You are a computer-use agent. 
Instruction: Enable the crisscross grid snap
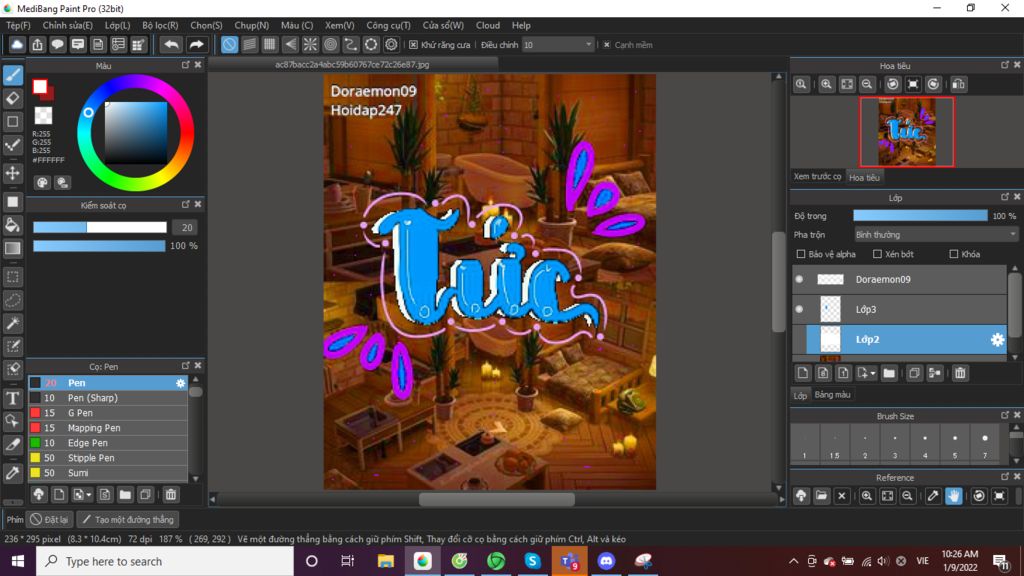[x=270, y=44]
